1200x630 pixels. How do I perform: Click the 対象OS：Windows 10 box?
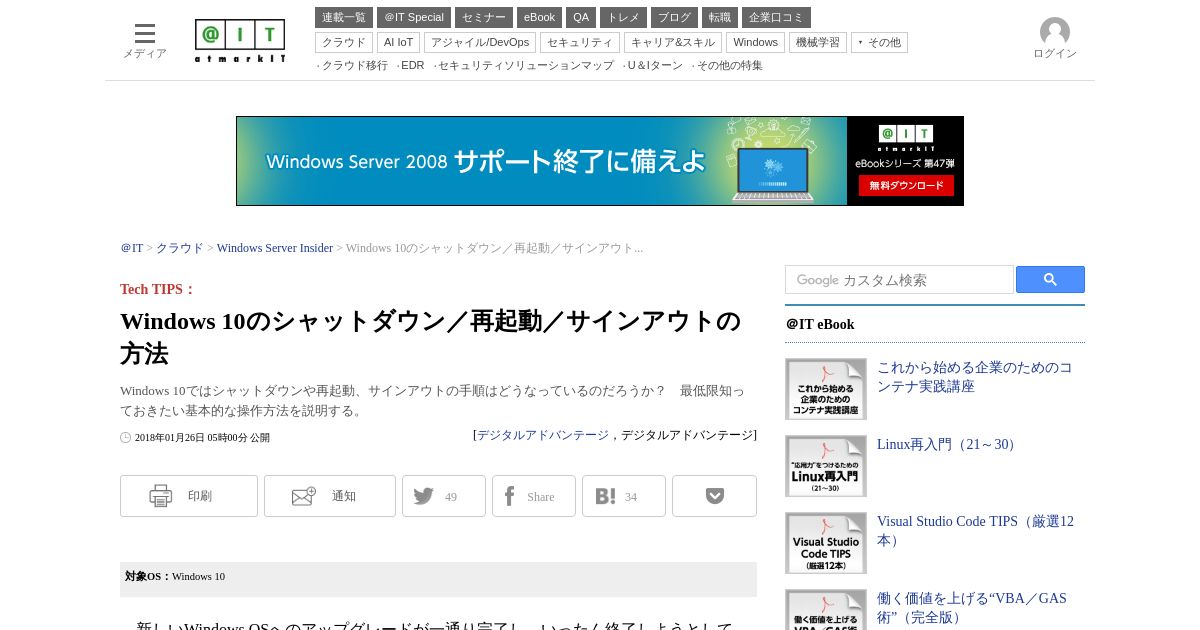tap(438, 579)
